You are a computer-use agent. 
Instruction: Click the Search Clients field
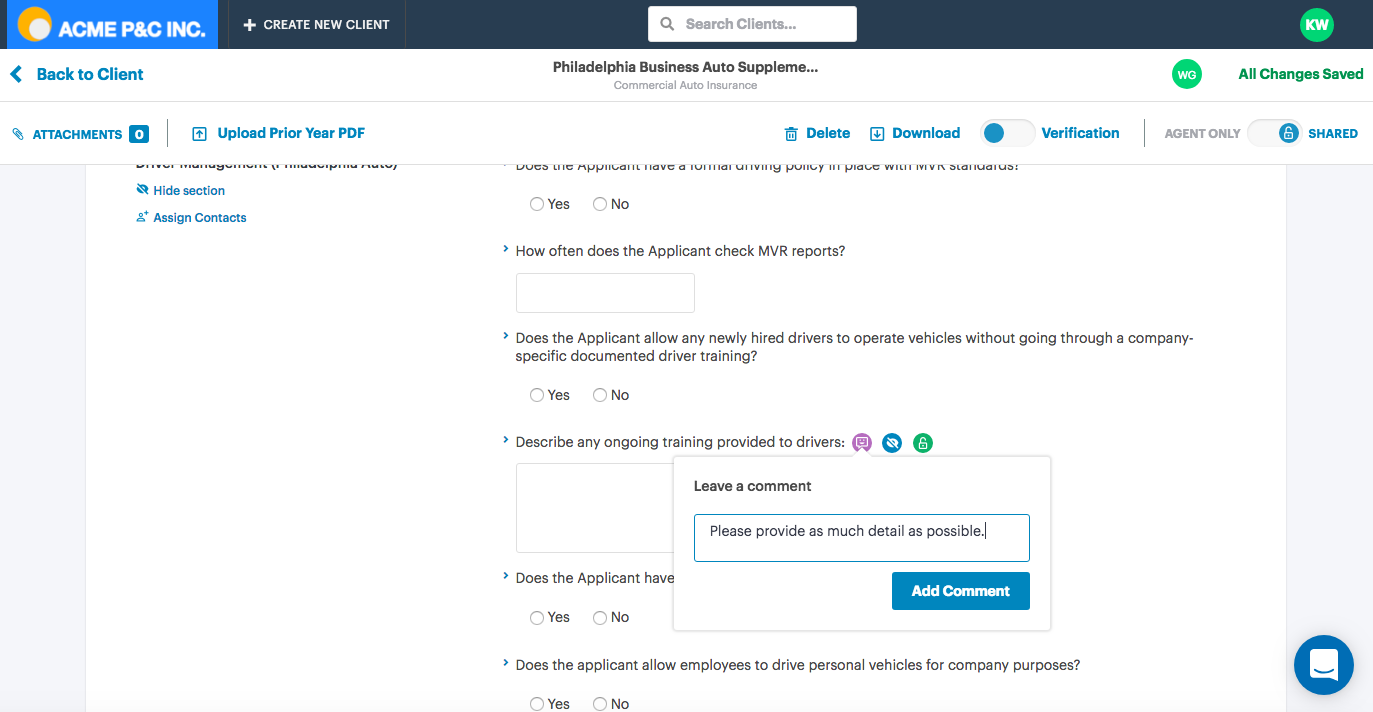752,24
